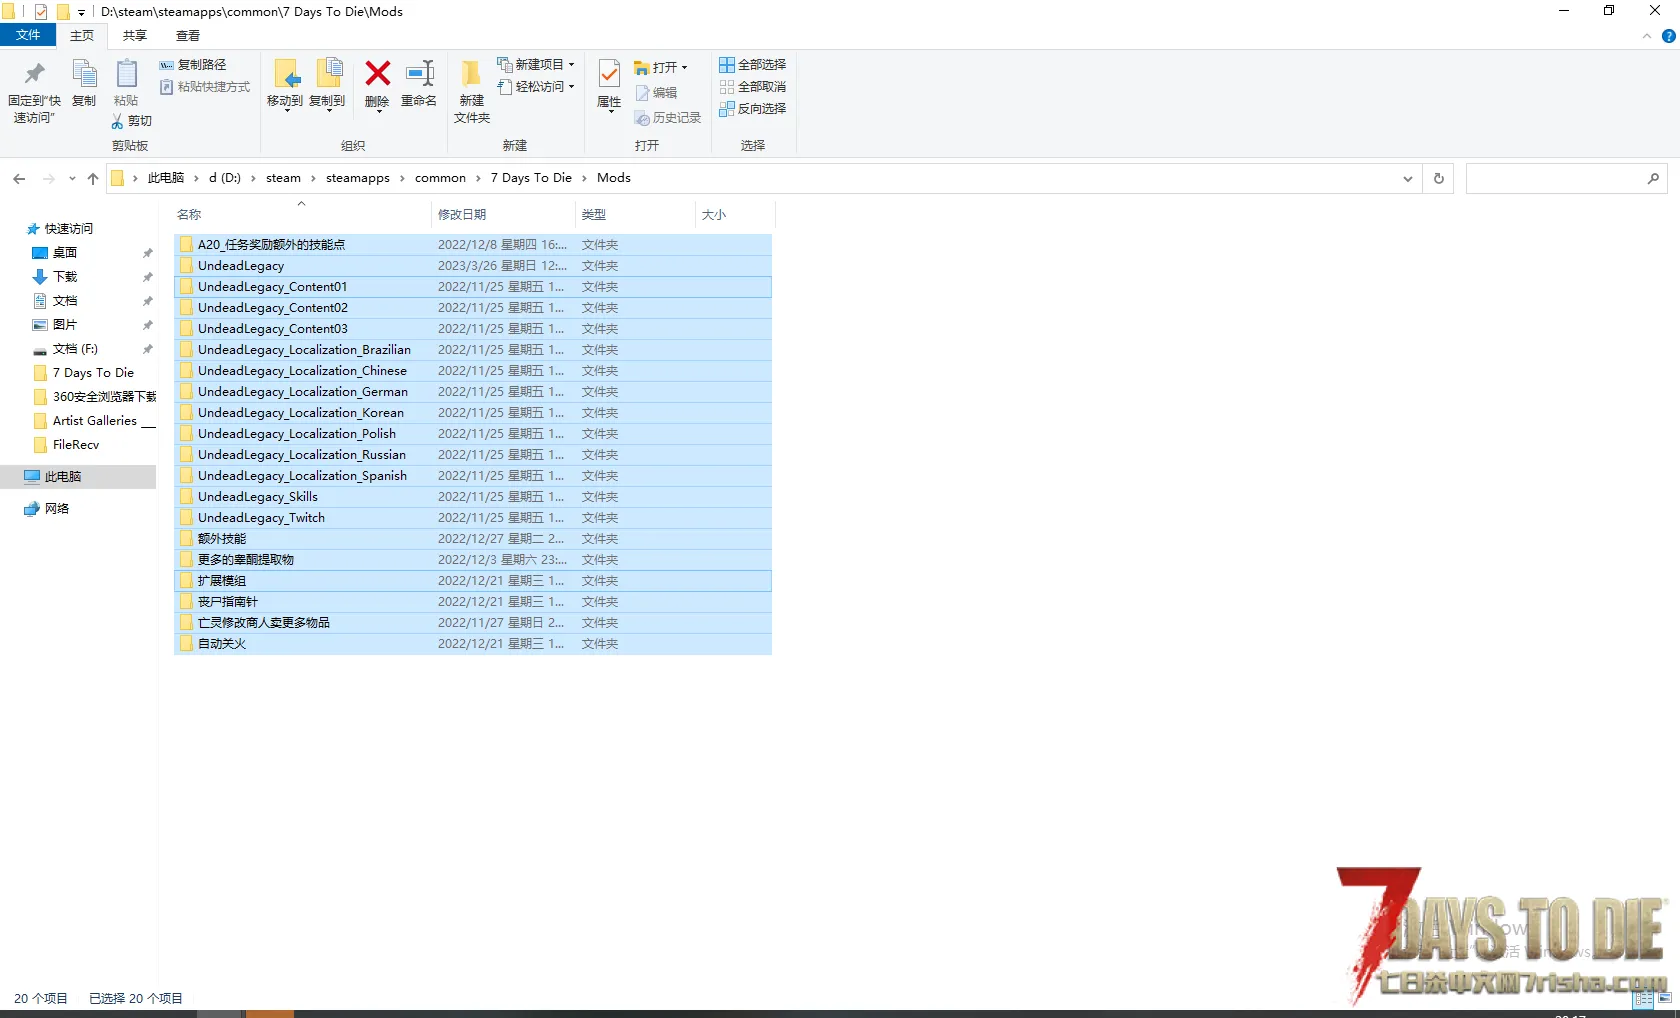Click the Rename (重命名) ribbon icon
Screen dimensions: 1680x1018
[x=419, y=75]
